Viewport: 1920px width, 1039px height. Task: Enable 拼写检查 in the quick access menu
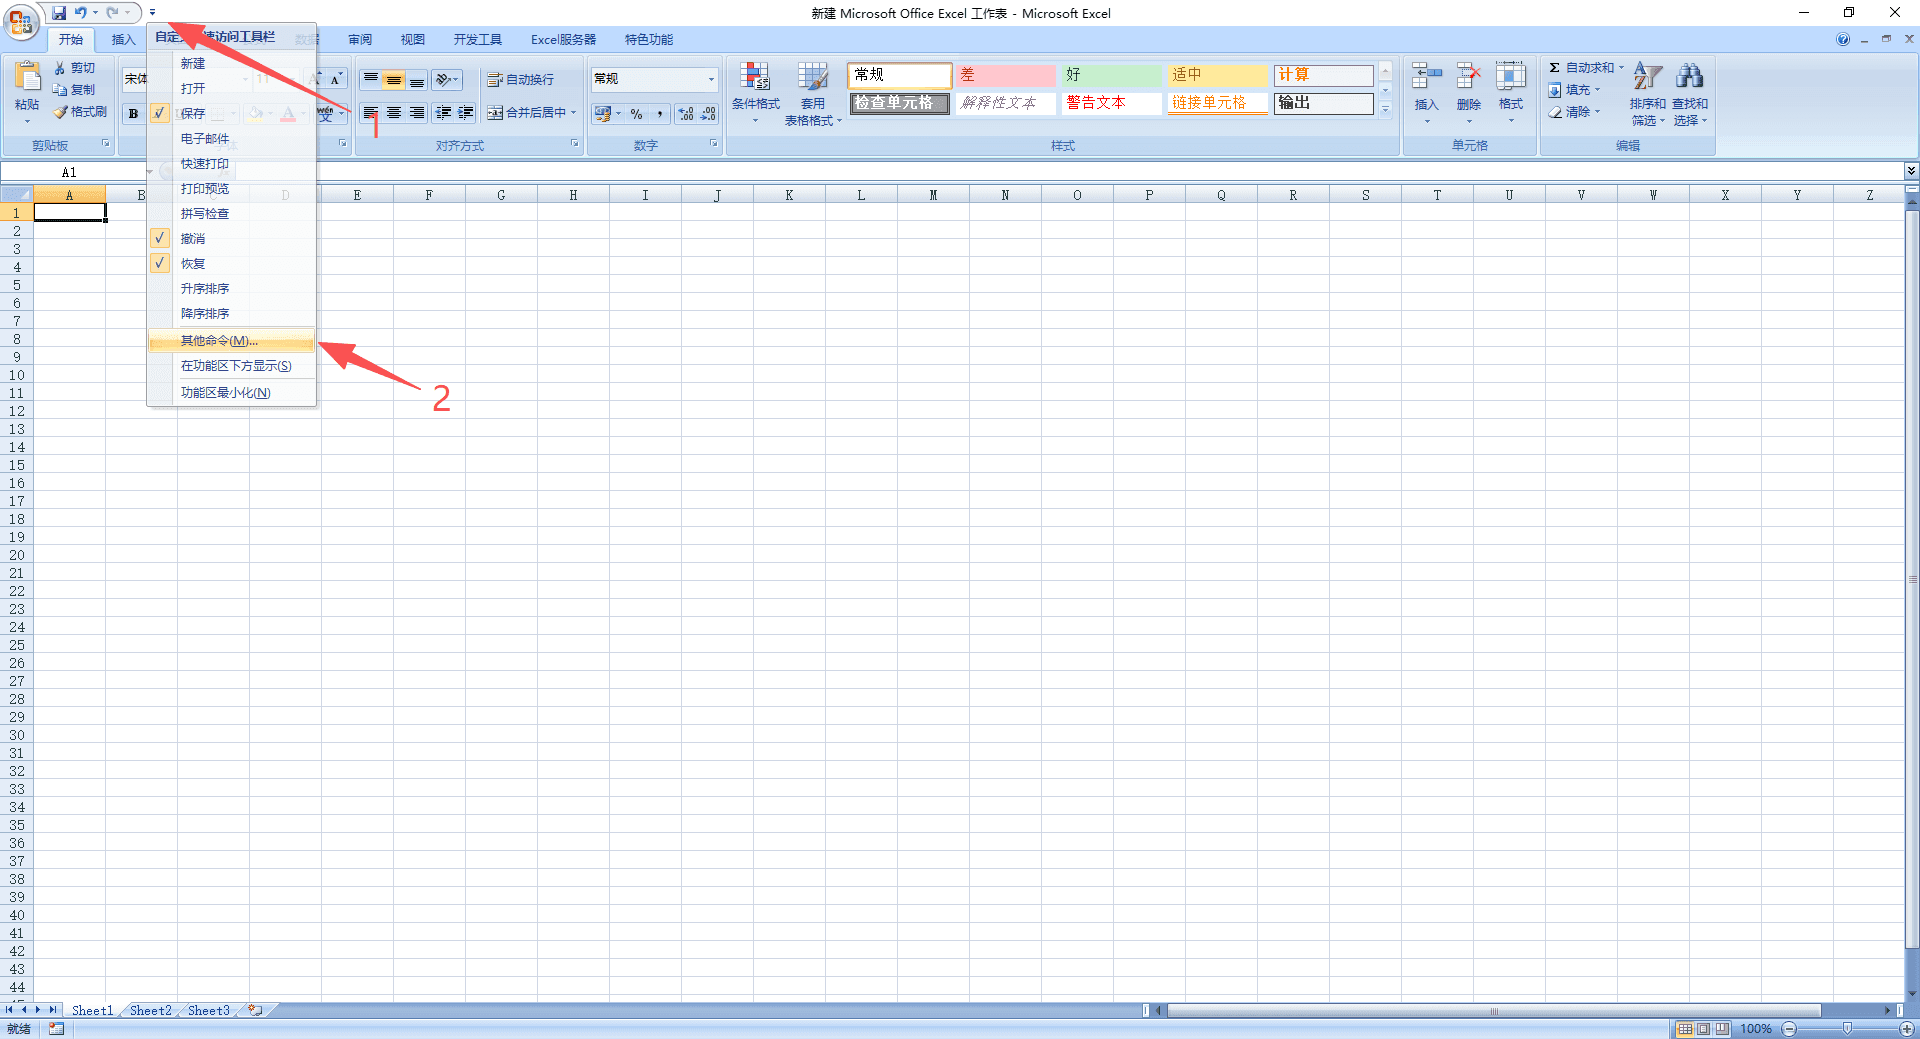click(231, 213)
